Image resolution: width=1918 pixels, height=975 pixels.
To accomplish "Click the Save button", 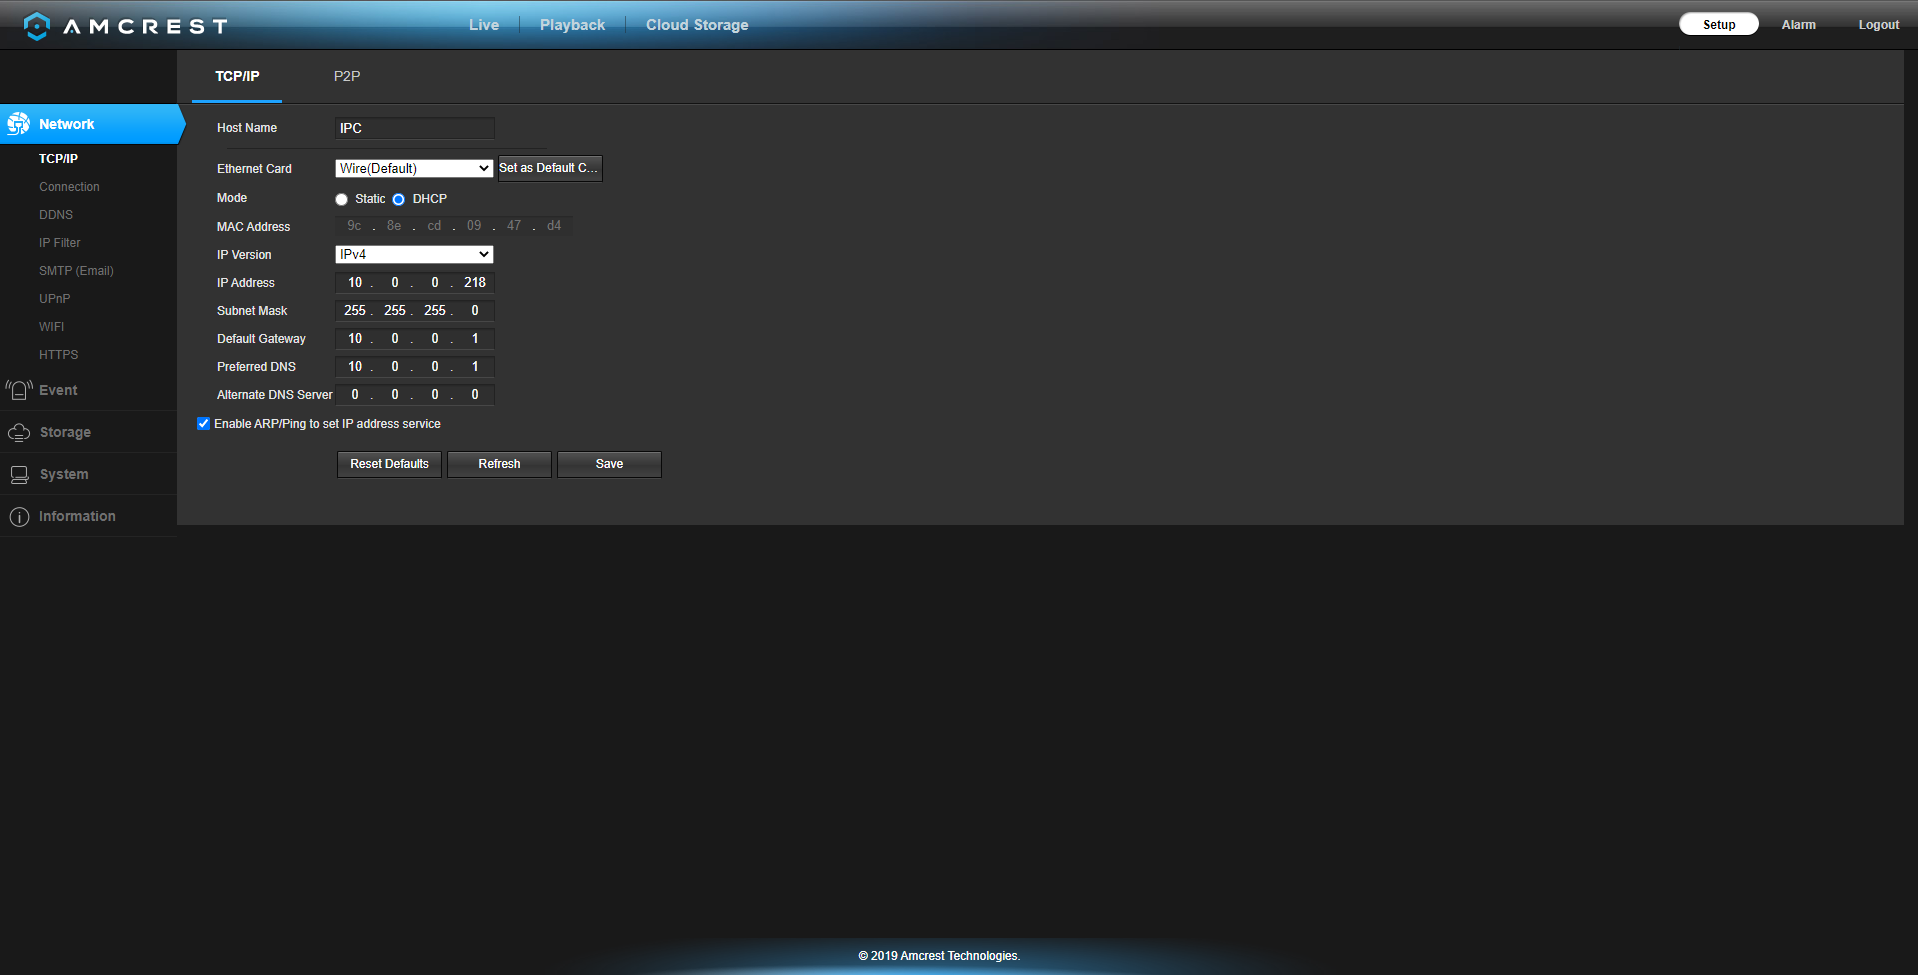I will pyautogui.click(x=609, y=464).
